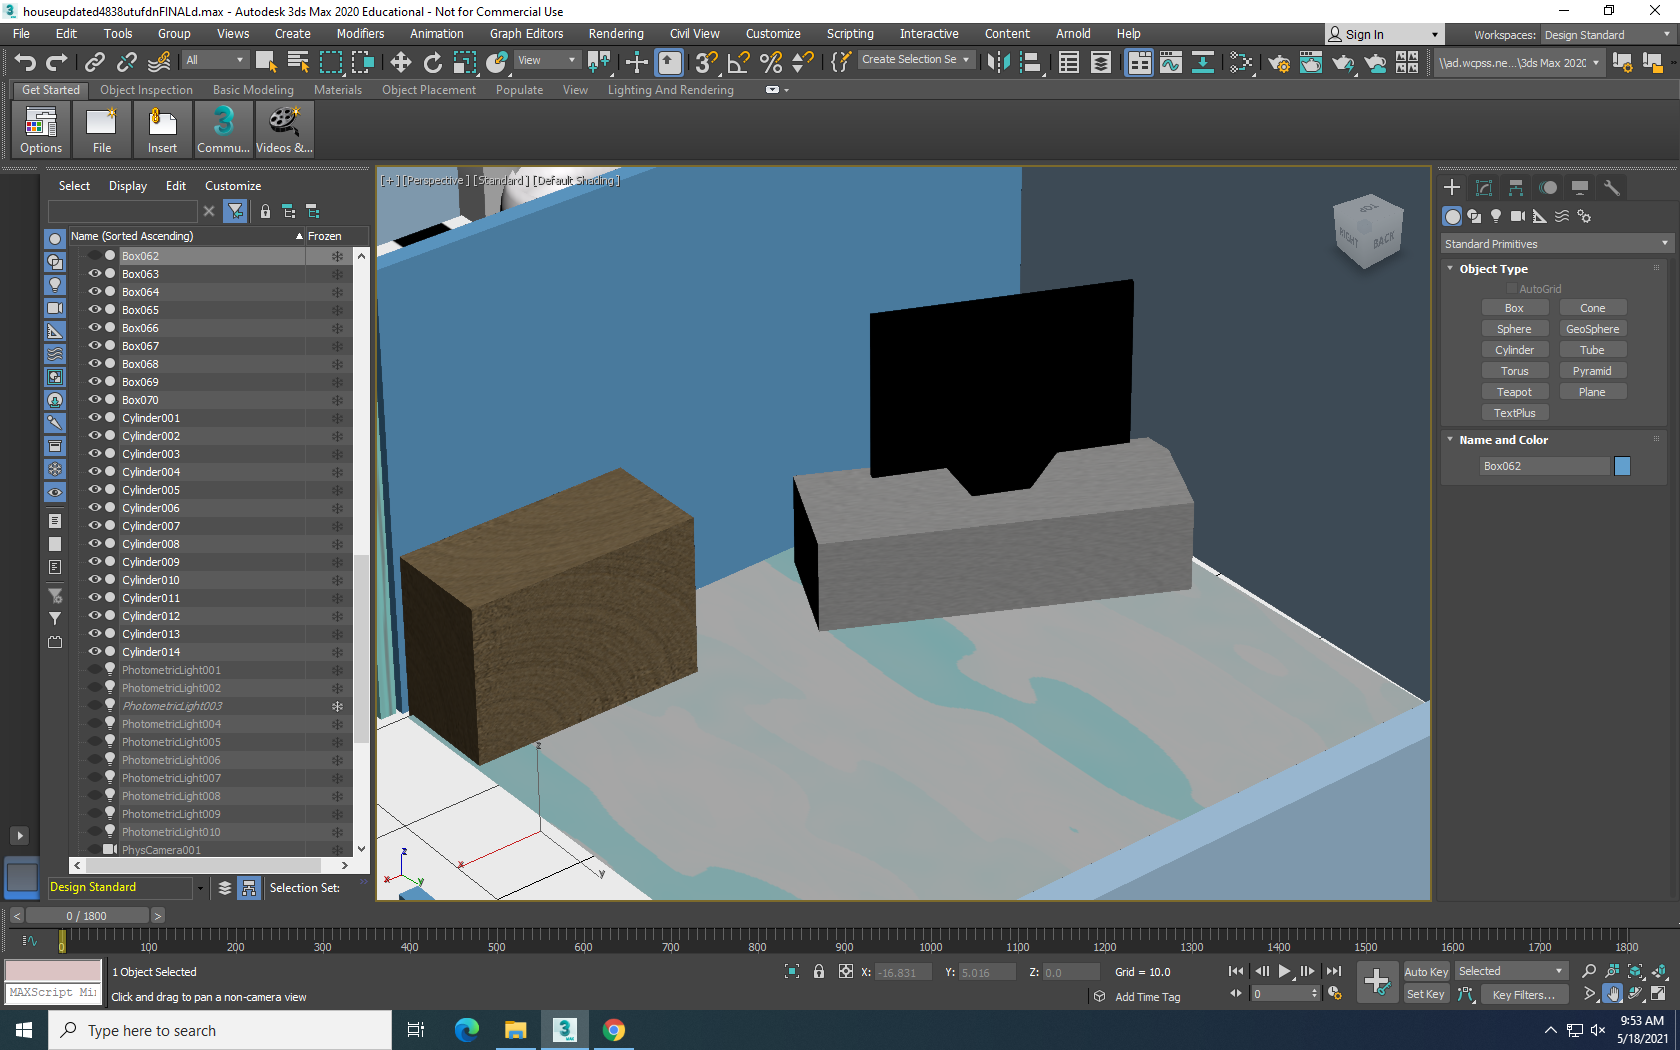Viewport: 1680px width, 1050px height.
Task: Open Create Selection Set dropdown
Action: click(x=916, y=60)
